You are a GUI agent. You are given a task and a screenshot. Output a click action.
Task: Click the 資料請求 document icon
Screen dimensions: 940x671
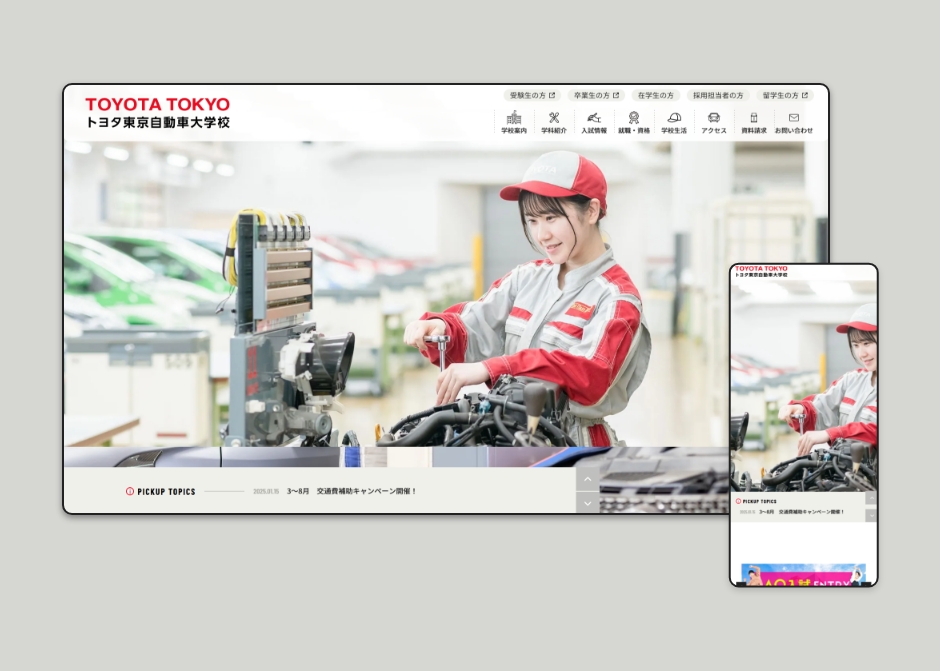pos(755,119)
